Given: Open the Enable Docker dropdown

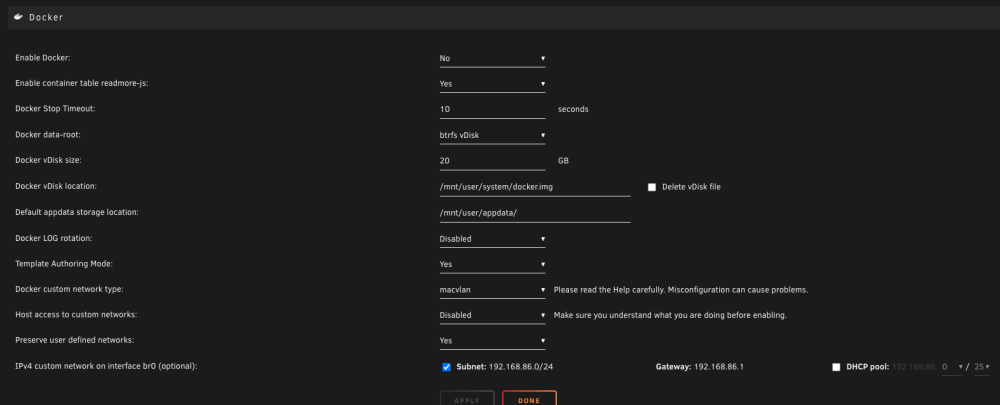Looking at the screenshot, I should tap(492, 58).
